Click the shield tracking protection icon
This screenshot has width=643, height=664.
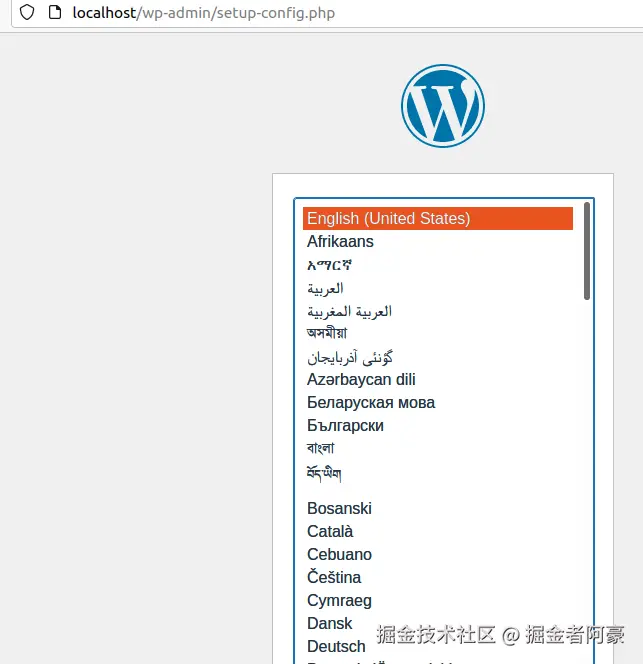[x=27, y=12]
